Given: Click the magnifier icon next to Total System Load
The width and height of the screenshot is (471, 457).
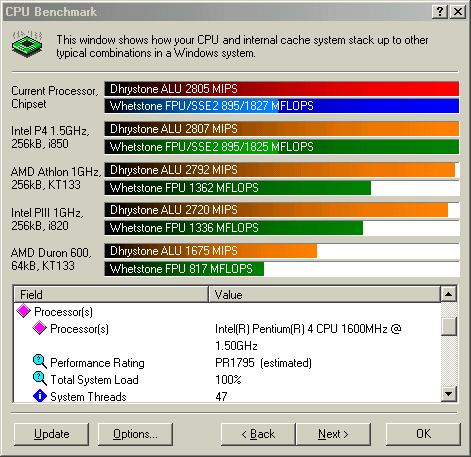Looking at the screenshot, I should [40, 379].
